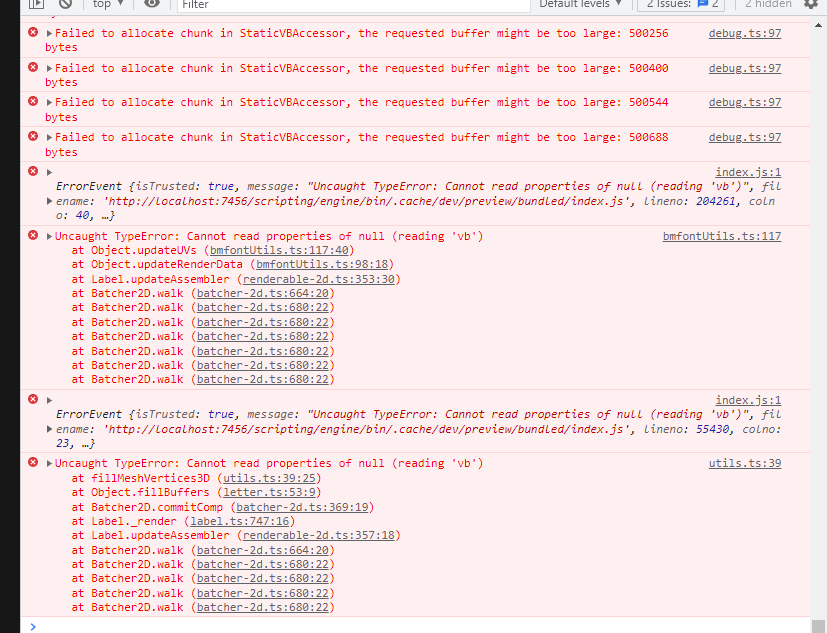Open bmfontUtils.ts:98:18 in stack trace
This screenshot has height=633, width=827.
(x=322, y=264)
